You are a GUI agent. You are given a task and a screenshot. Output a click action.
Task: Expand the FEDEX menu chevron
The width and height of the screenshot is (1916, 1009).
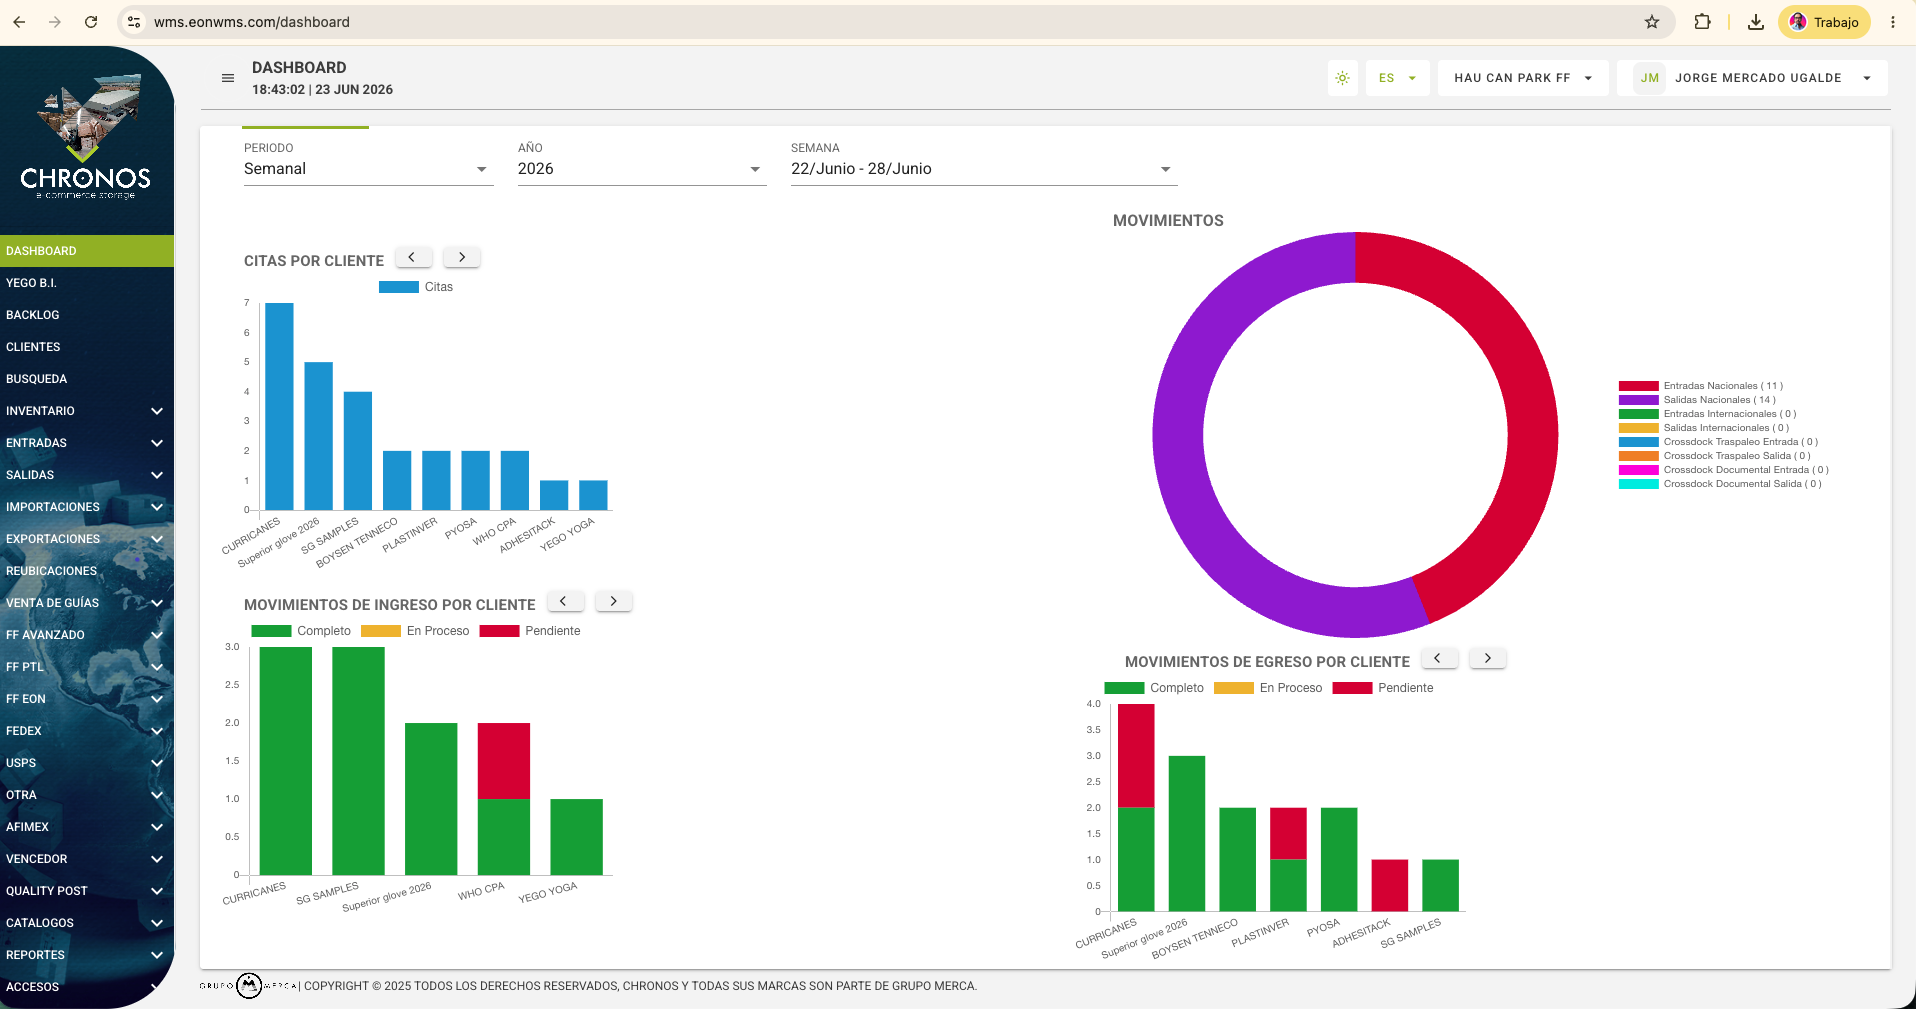(157, 731)
